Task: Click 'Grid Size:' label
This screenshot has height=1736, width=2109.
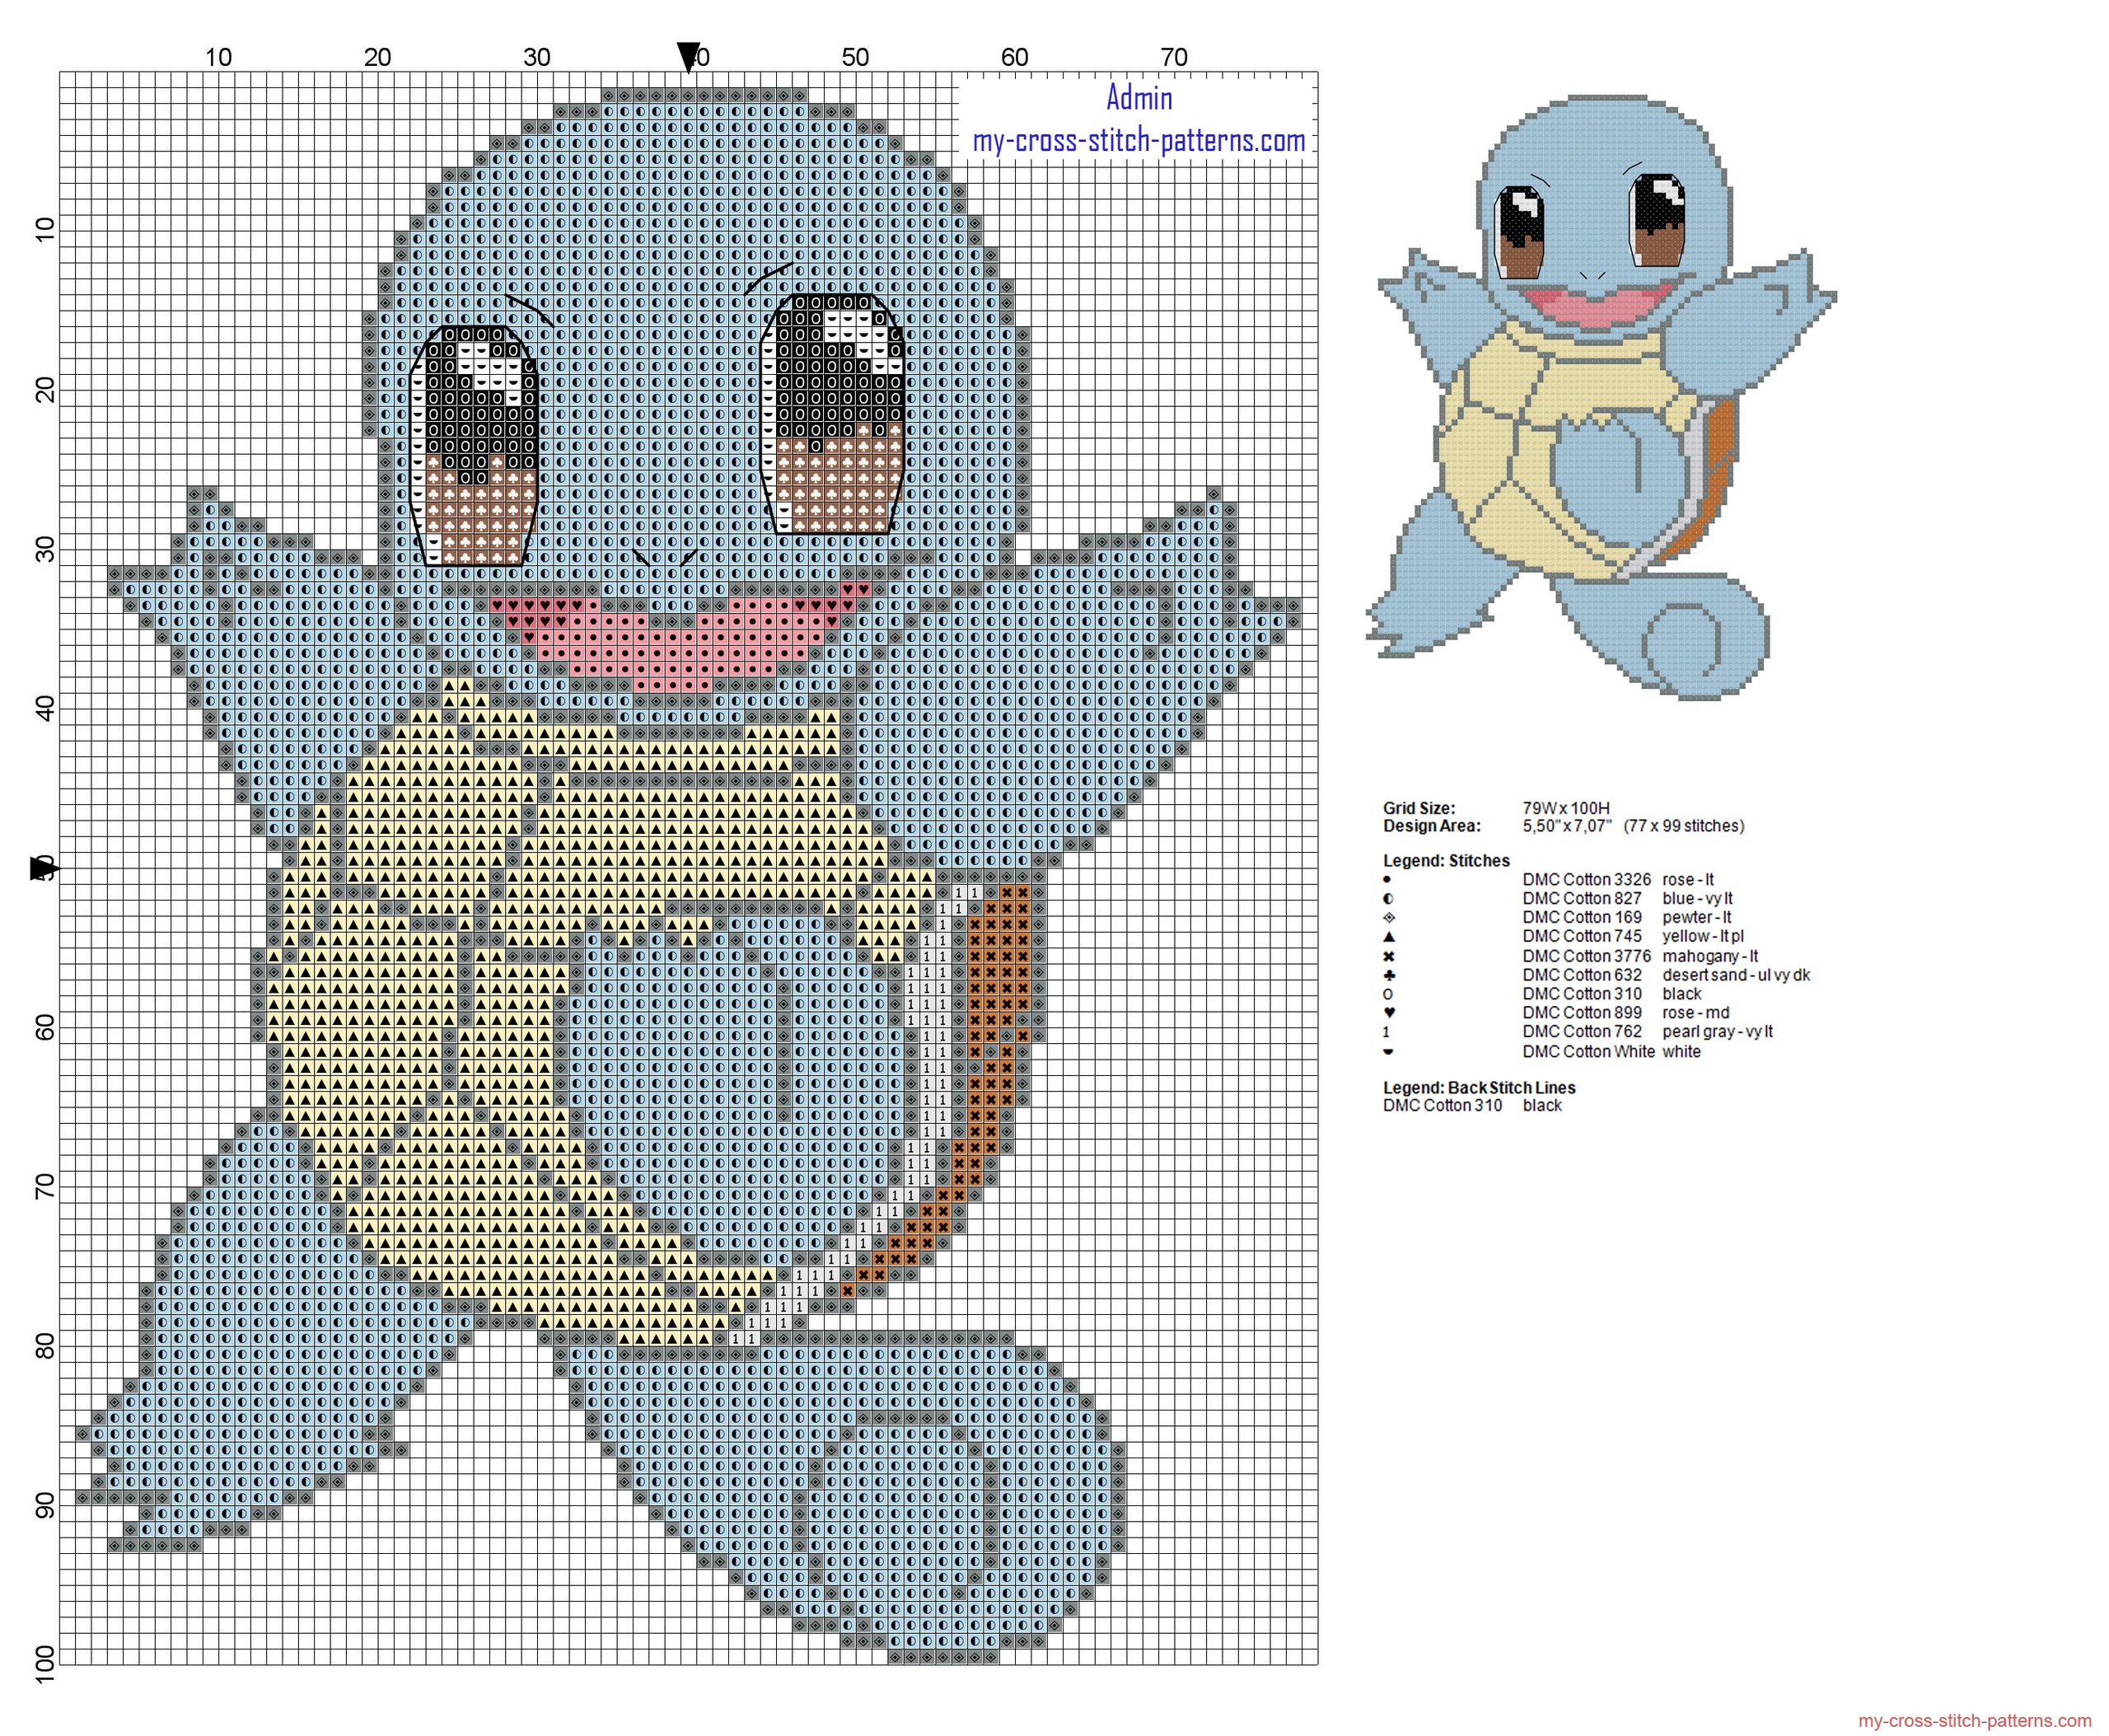Action: [x=1419, y=808]
